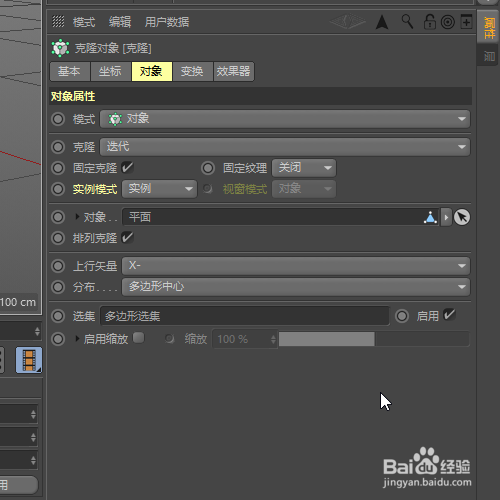Open the 模式 menu
Screen dimensions: 500x500
click(84, 22)
